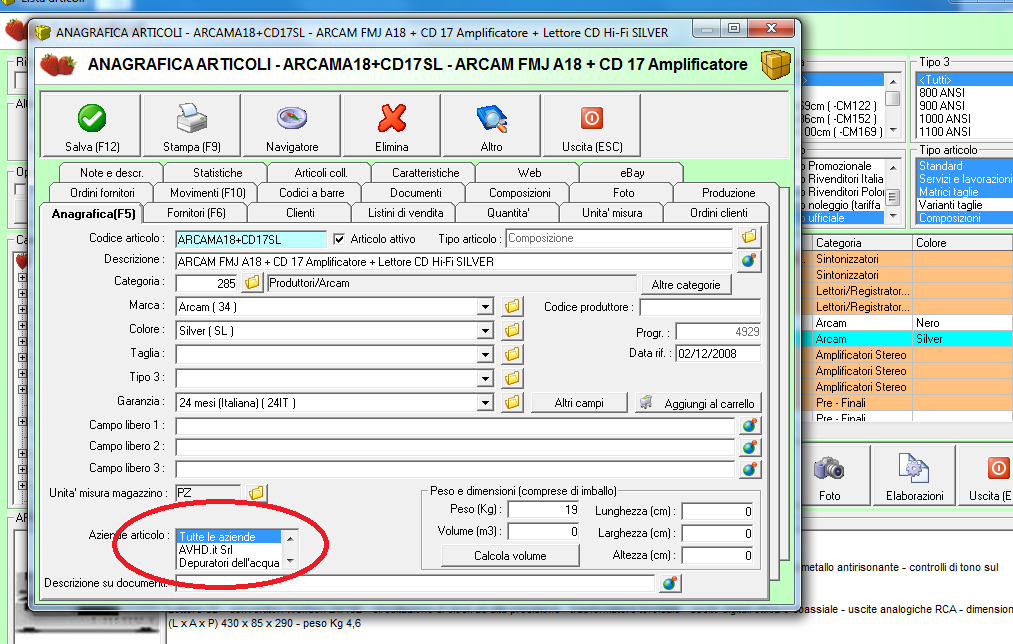Open folder icon beside Marca dropdown
This screenshot has width=1013, height=644.
pyautogui.click(x=512, y=306)
